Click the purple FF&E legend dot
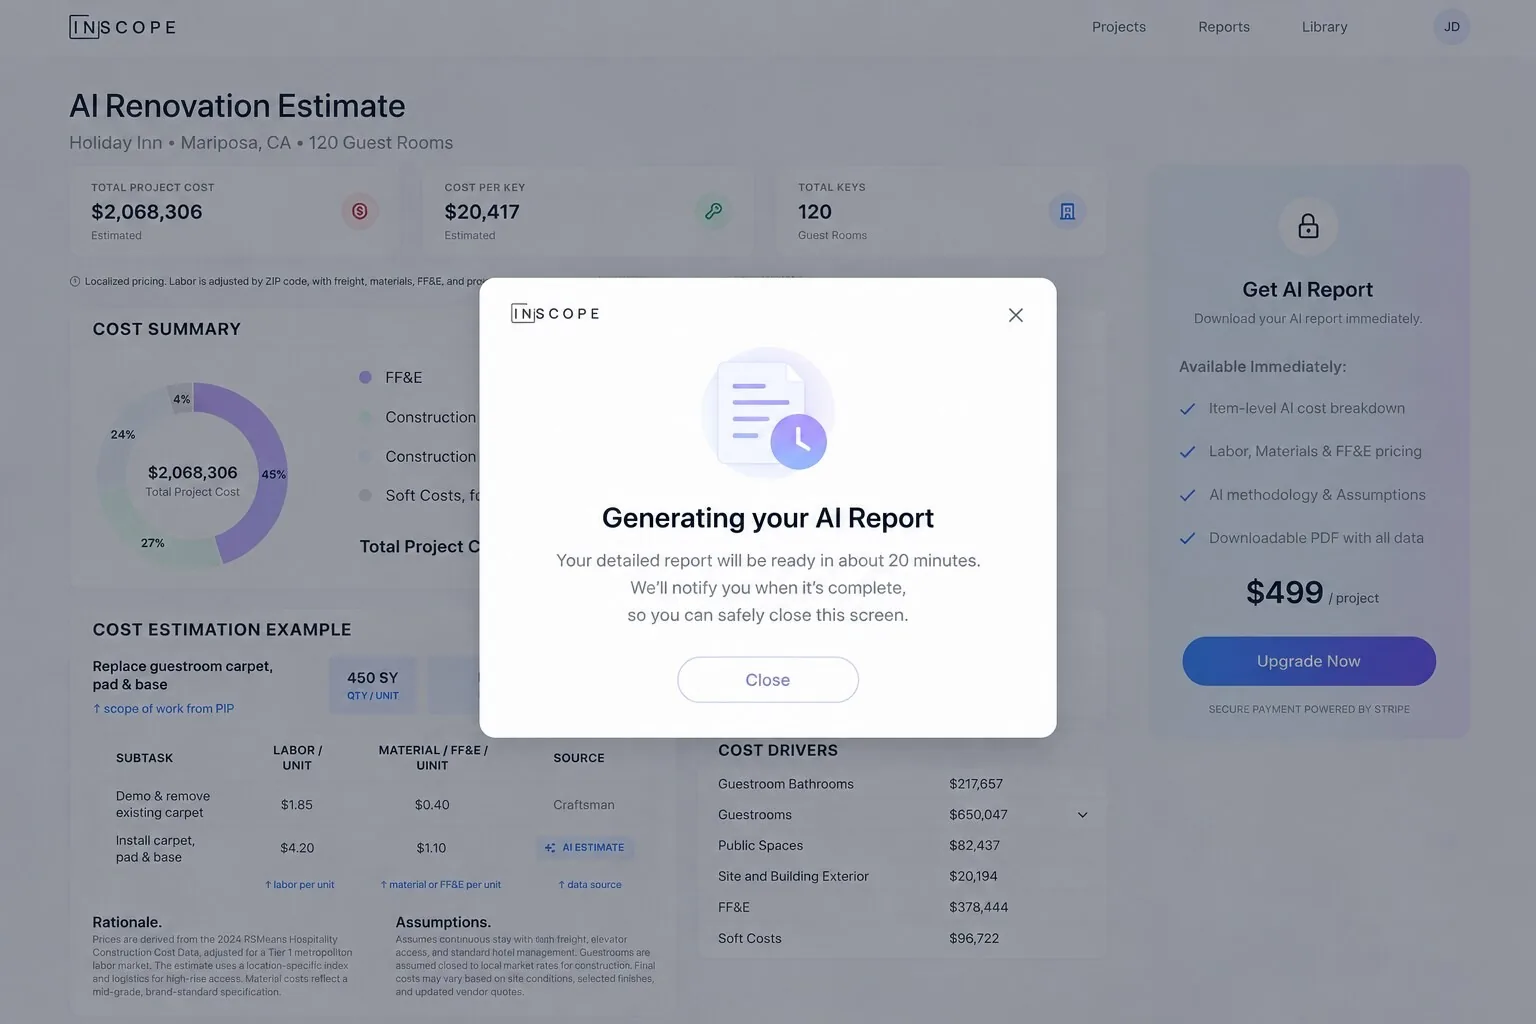The height and width of the screenshot is (1024, 1536). [365, 377]
